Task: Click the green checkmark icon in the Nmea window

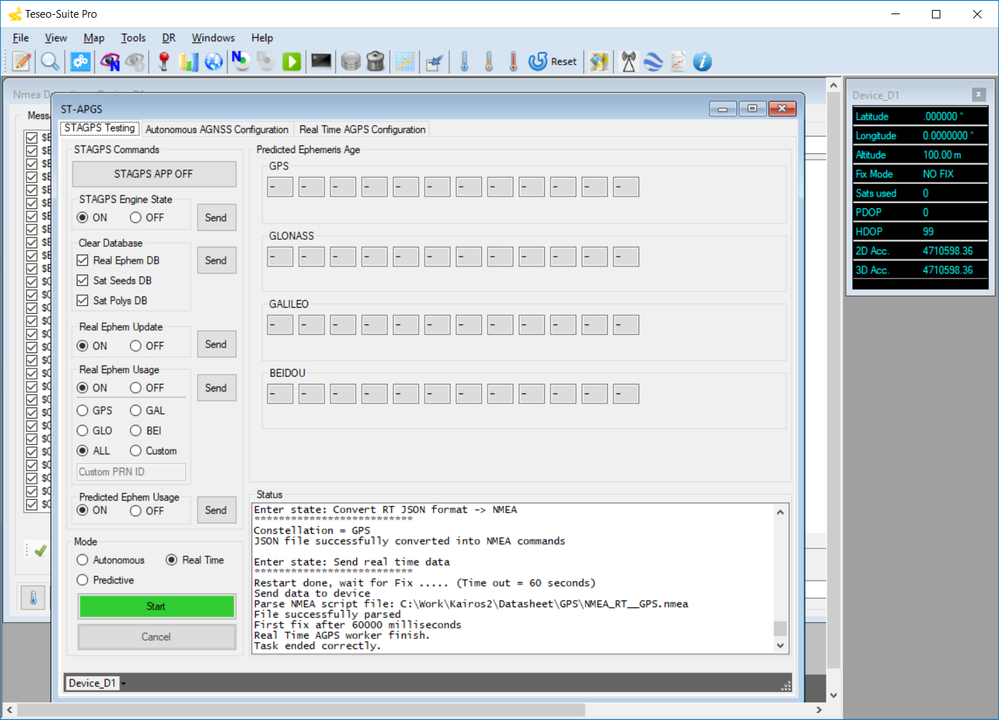Action: pos(40,551)
